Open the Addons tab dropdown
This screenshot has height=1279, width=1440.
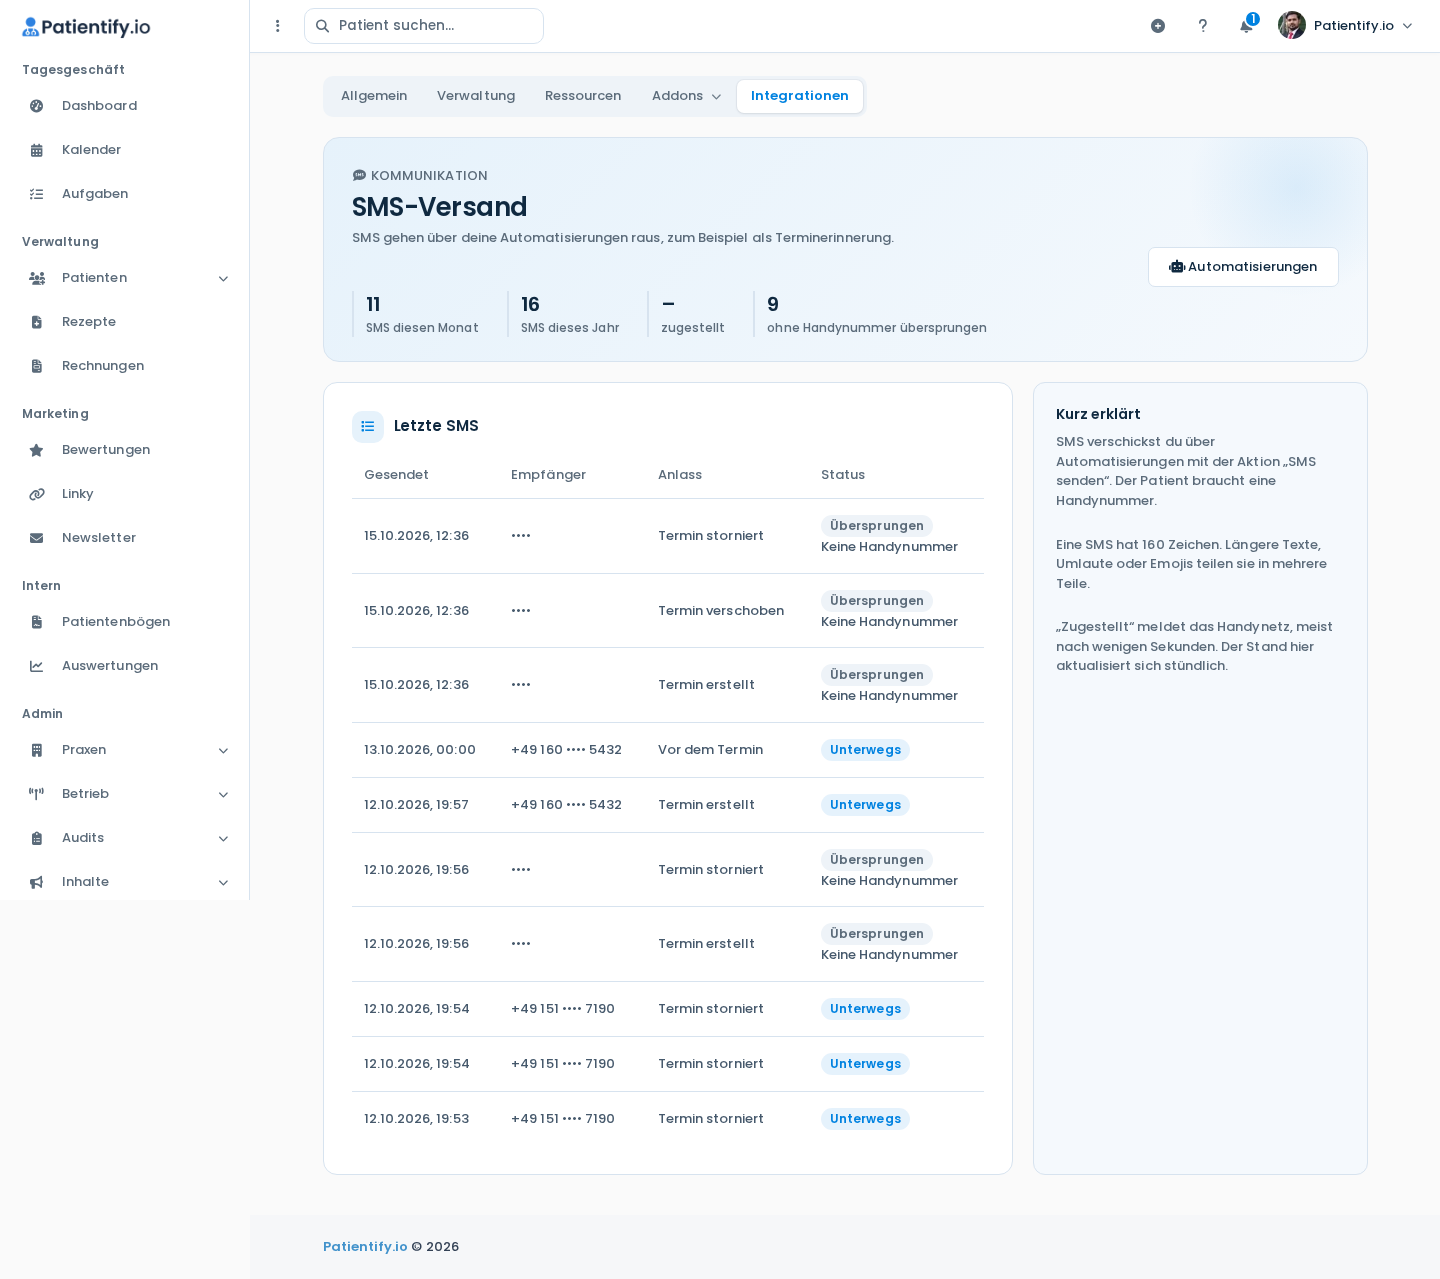click(686, 96)
